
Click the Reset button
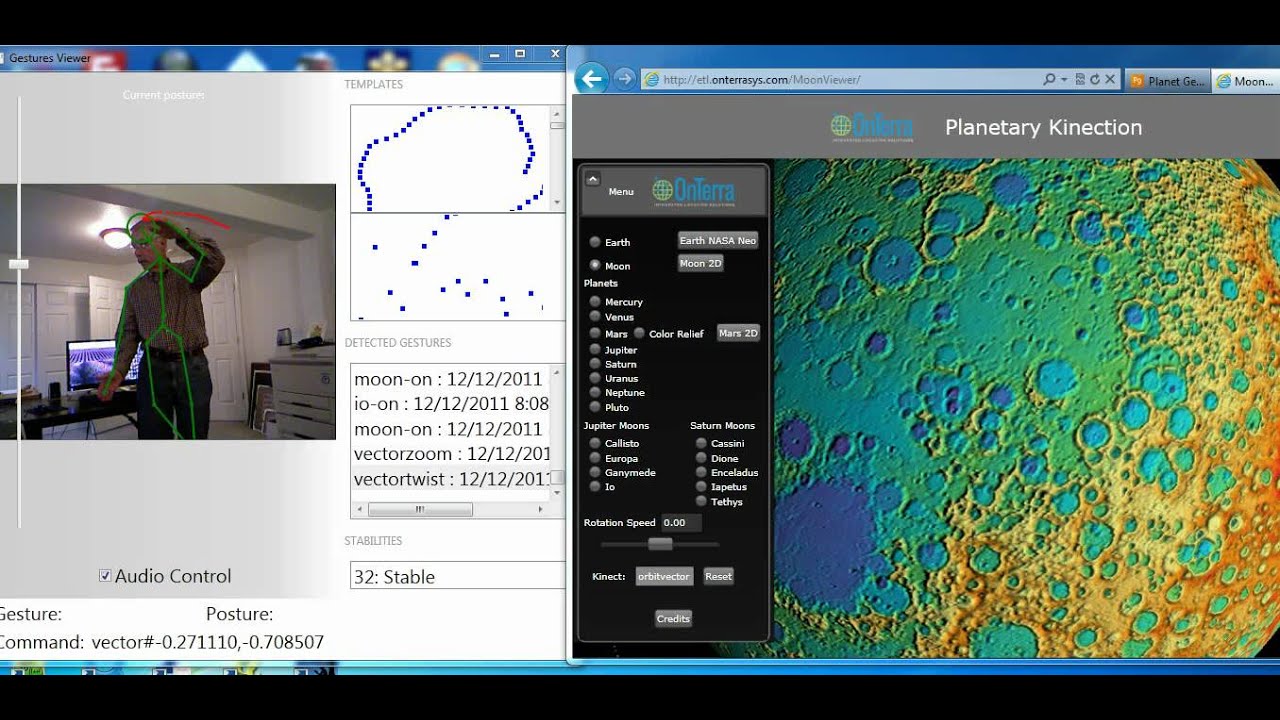718,577
